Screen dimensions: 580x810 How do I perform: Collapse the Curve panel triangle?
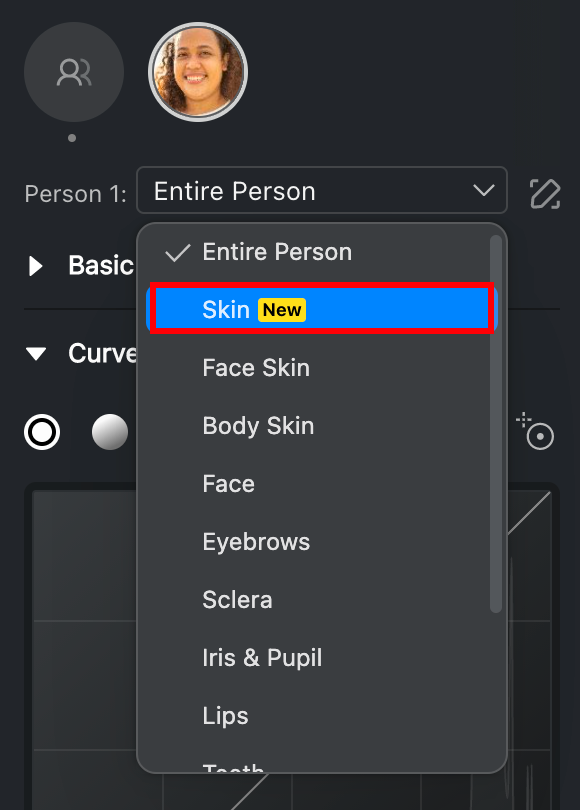click(36, 354)
